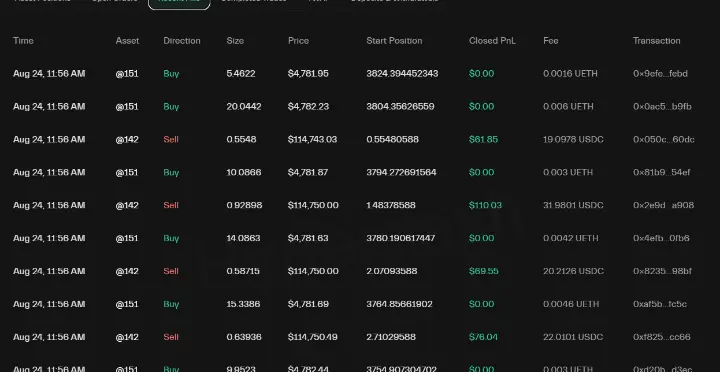
Task: Select start position 1.48378588
Action: click(x=391, y=205)
